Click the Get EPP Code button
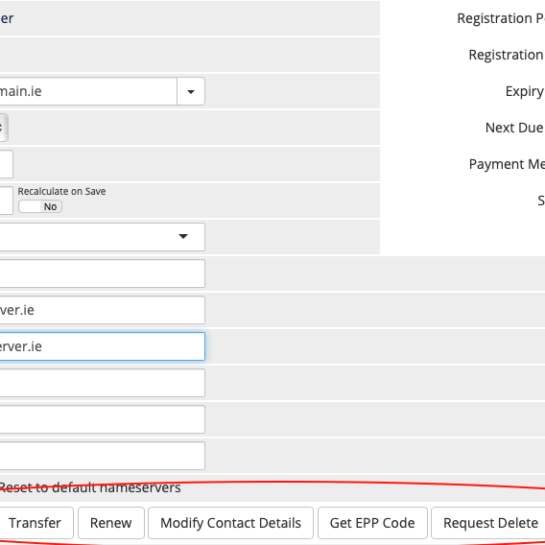The width and height of the screenshot is (545, 545). (372, 523)
